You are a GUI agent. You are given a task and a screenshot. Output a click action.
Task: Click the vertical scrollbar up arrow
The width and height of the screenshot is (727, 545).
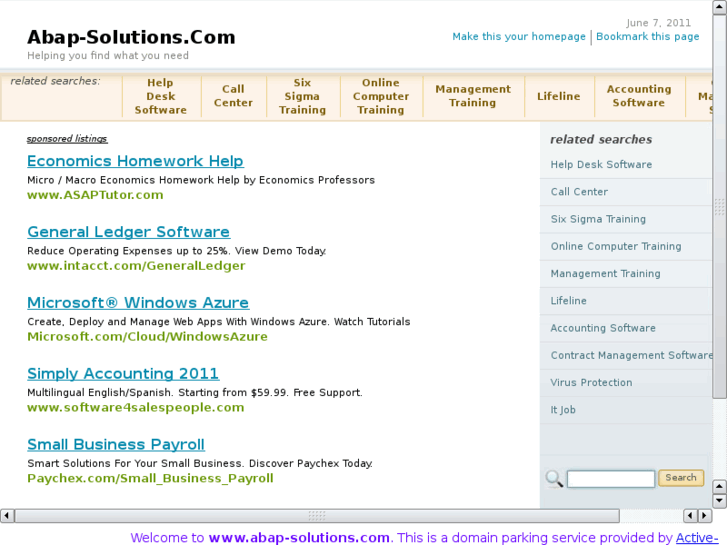coord(719,7)
